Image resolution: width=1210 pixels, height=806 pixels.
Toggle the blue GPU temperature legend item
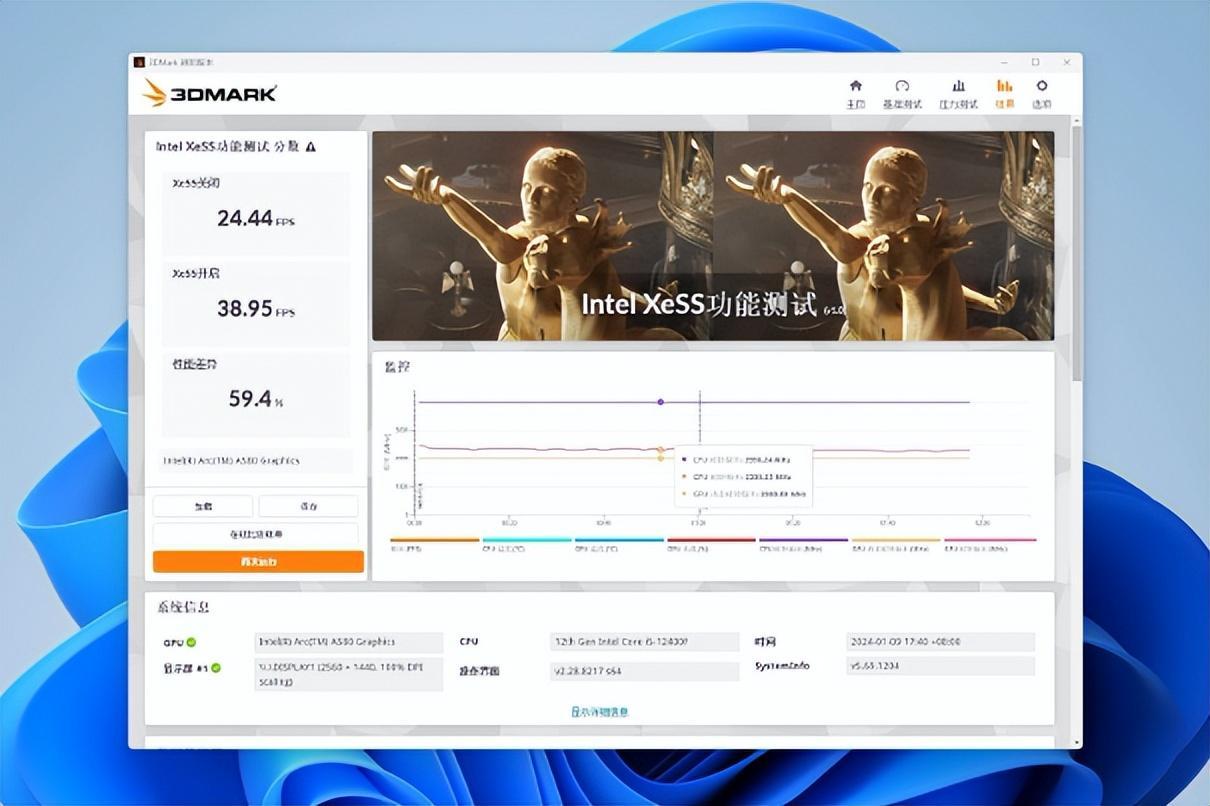[619, 545]
